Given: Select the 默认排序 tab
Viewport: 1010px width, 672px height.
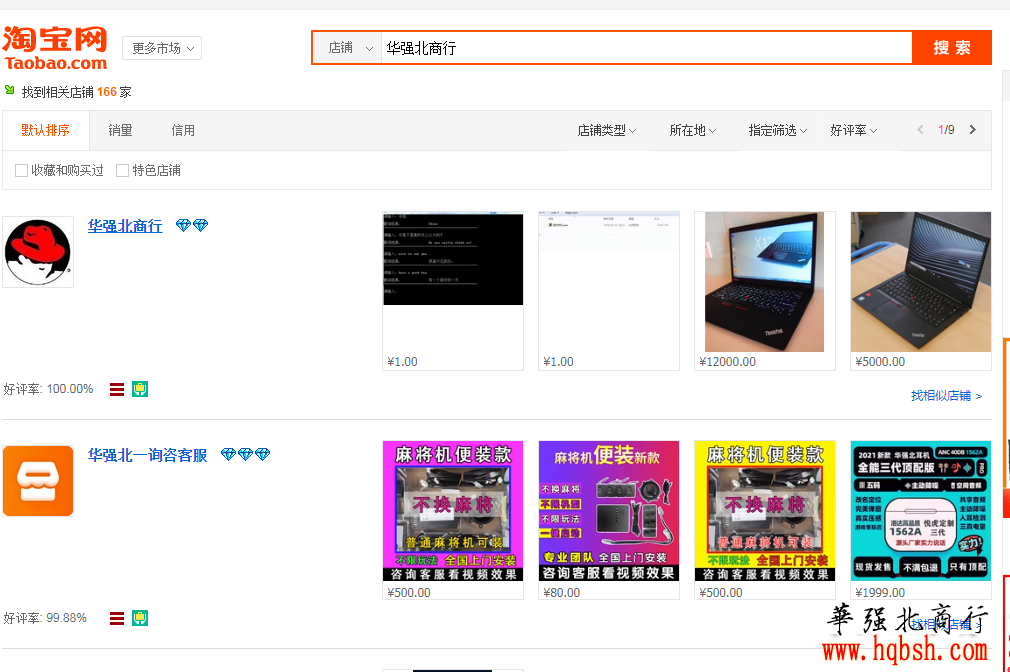Looking at the screenshot, I should point(45,130).
